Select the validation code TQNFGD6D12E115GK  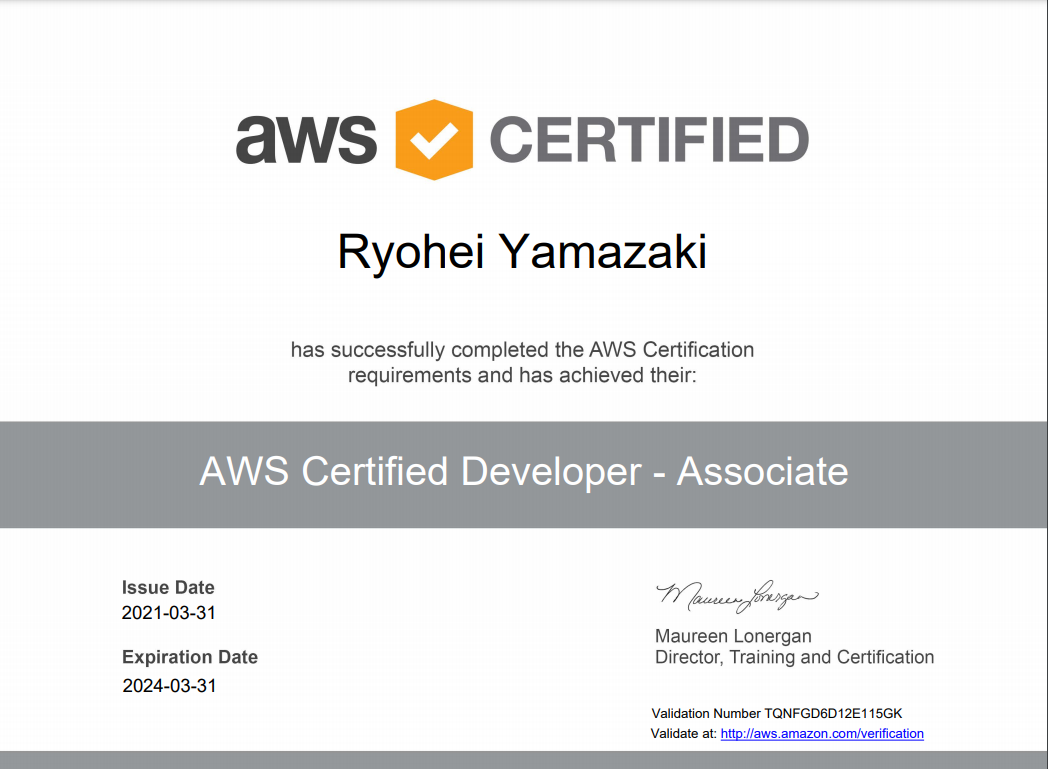click(x=833, y=713)
